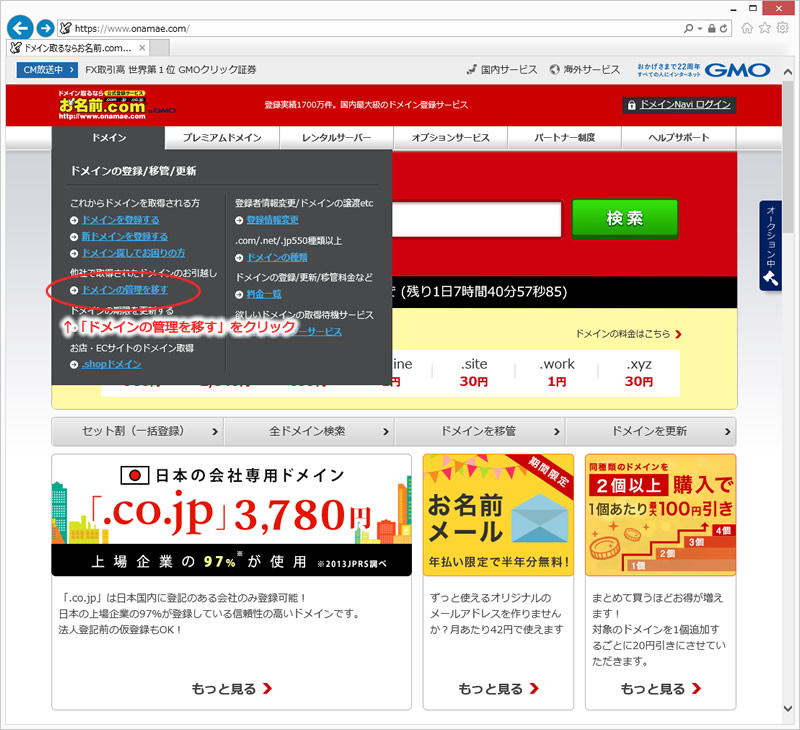Click ドメインの管理を移す link
The width and height of the screenshot is (800, 730).
point(125,290)
